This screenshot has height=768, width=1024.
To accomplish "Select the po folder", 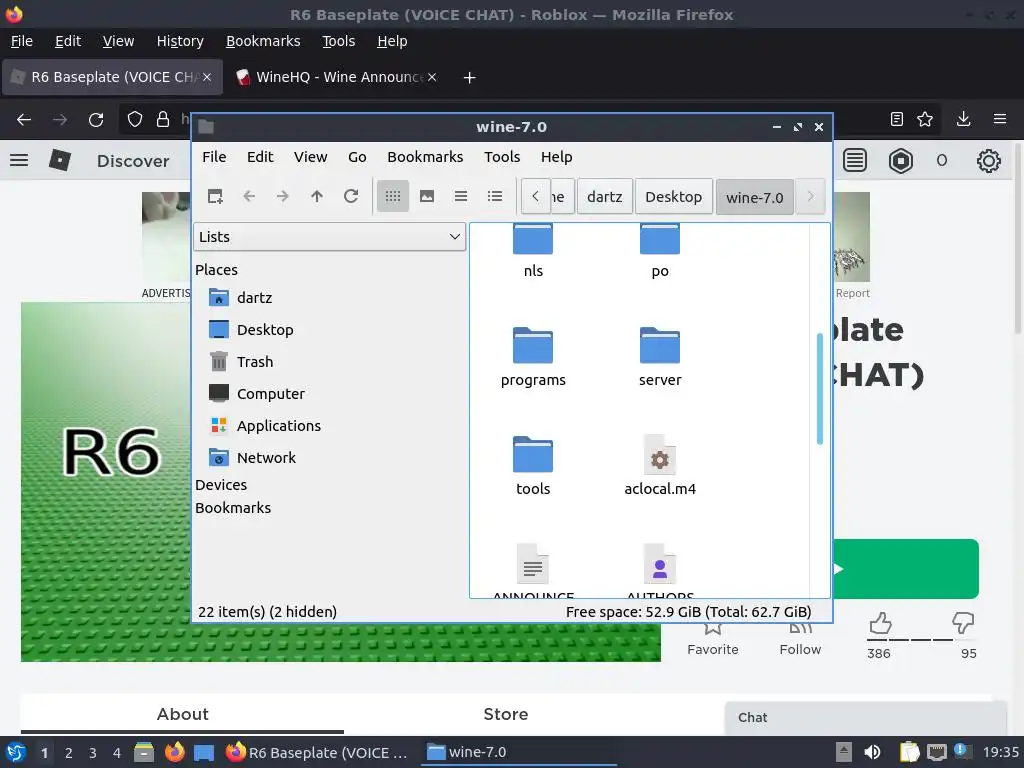I will pyautogui.click(x=660, y=251).
